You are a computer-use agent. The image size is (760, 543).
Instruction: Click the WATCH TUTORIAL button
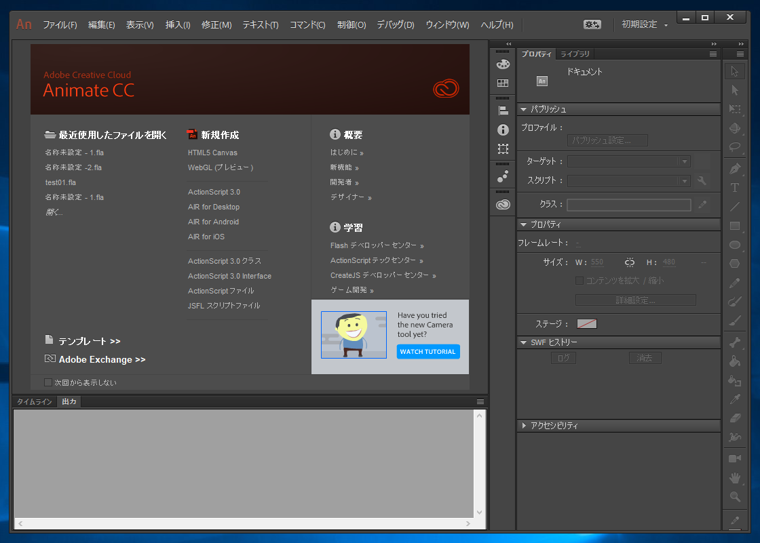pos(428,351)
